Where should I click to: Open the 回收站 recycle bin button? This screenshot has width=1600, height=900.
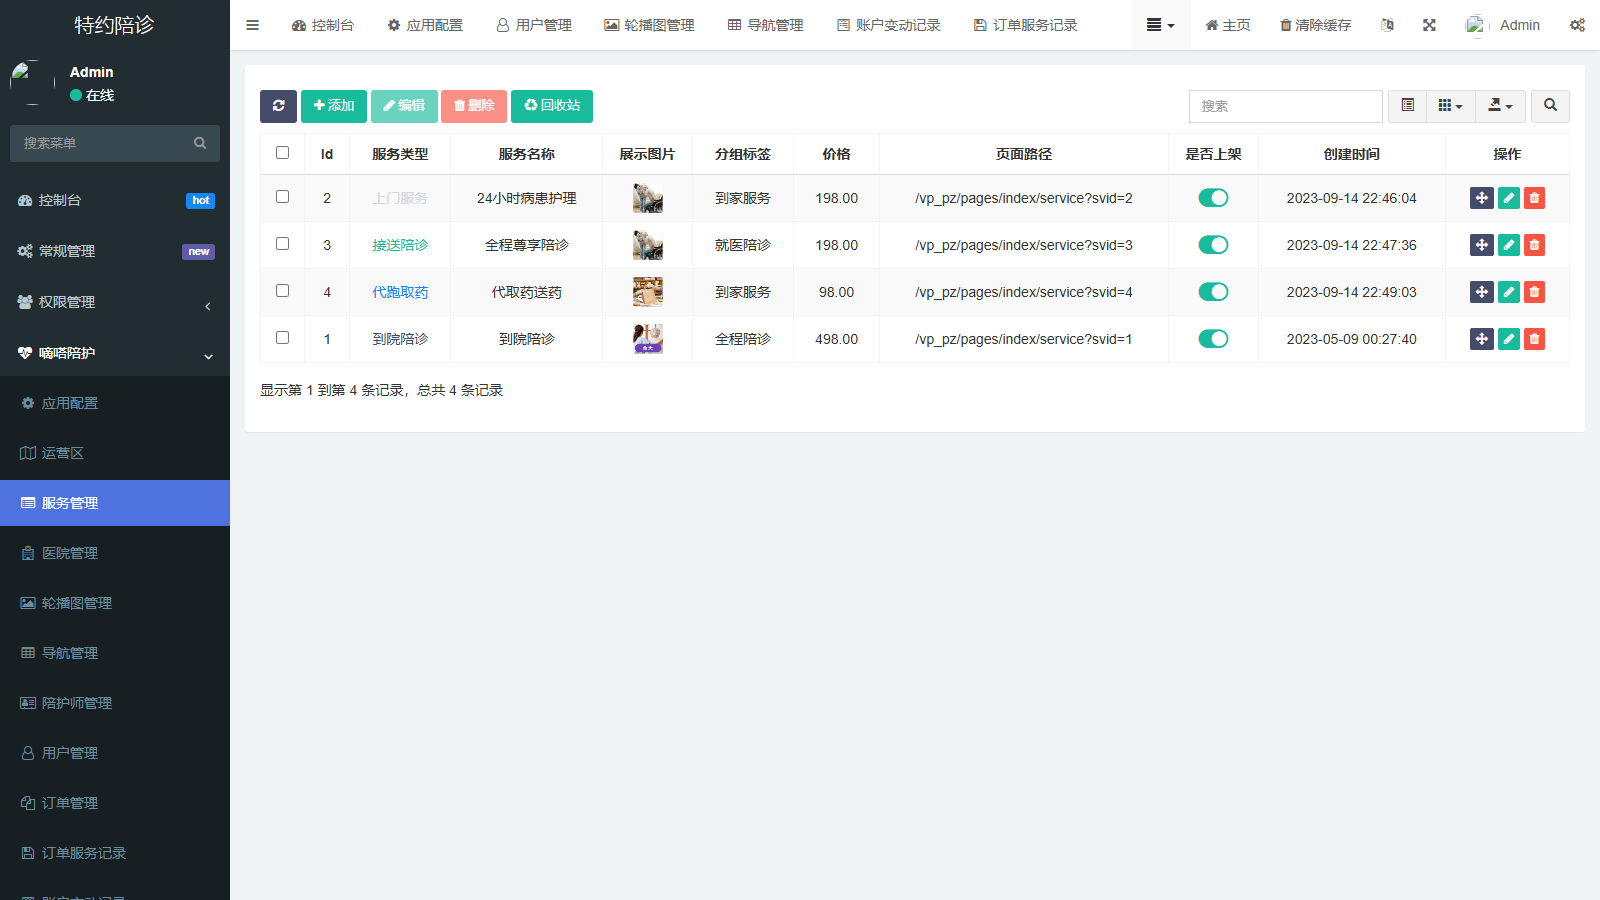[552, 106]
